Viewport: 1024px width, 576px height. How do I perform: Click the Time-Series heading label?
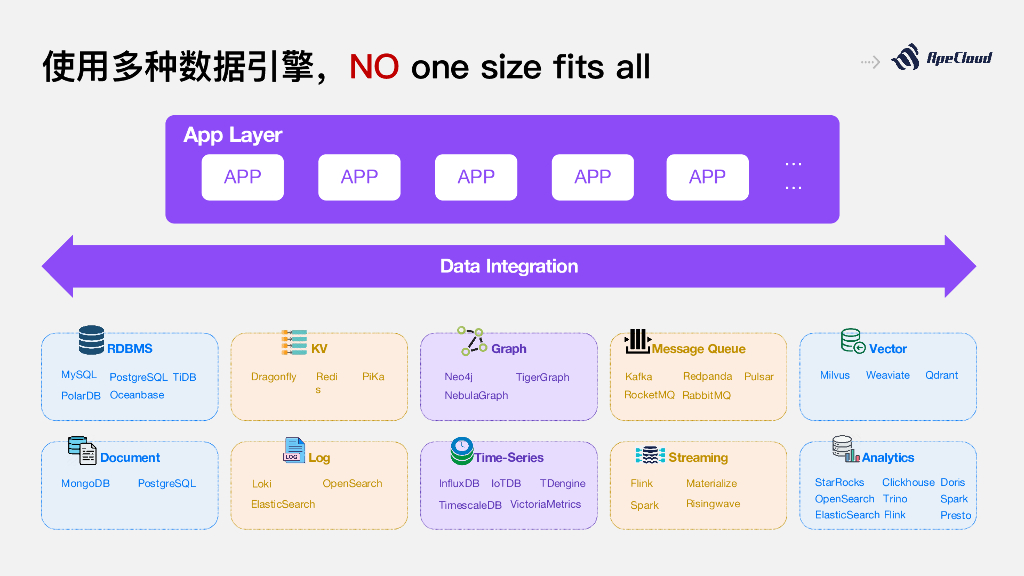pos(509,458)
